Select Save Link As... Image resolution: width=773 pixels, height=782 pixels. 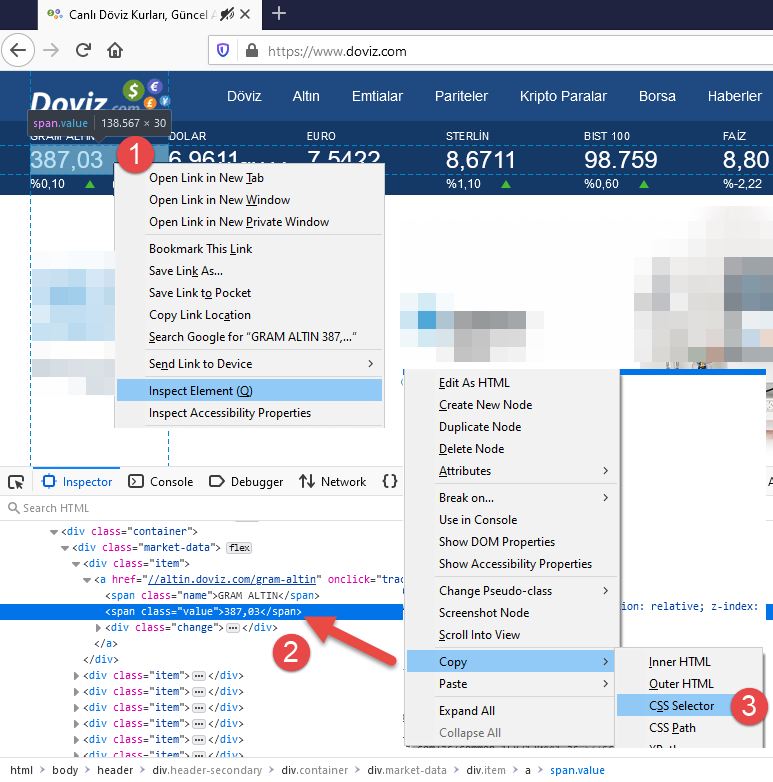pos(249,271)
